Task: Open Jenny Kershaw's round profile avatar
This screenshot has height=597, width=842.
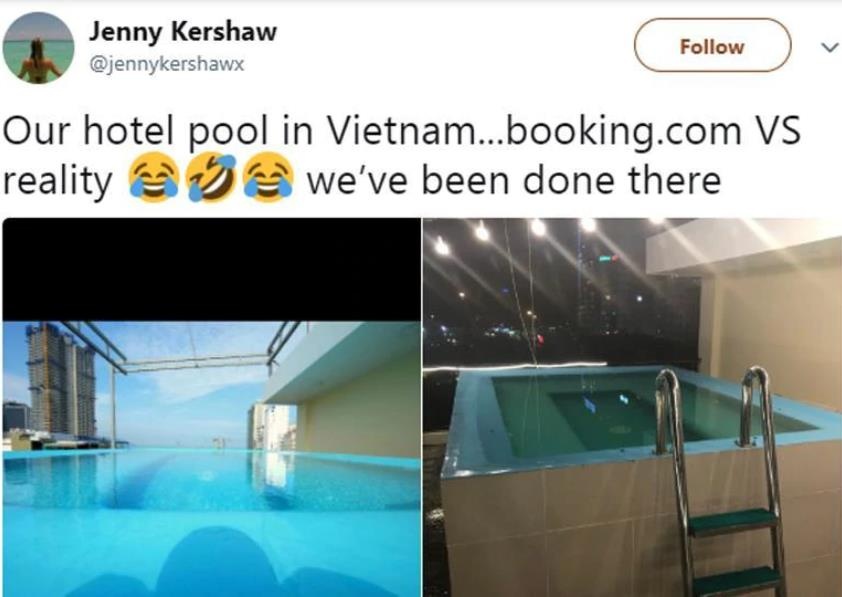Action: [38, 48]
